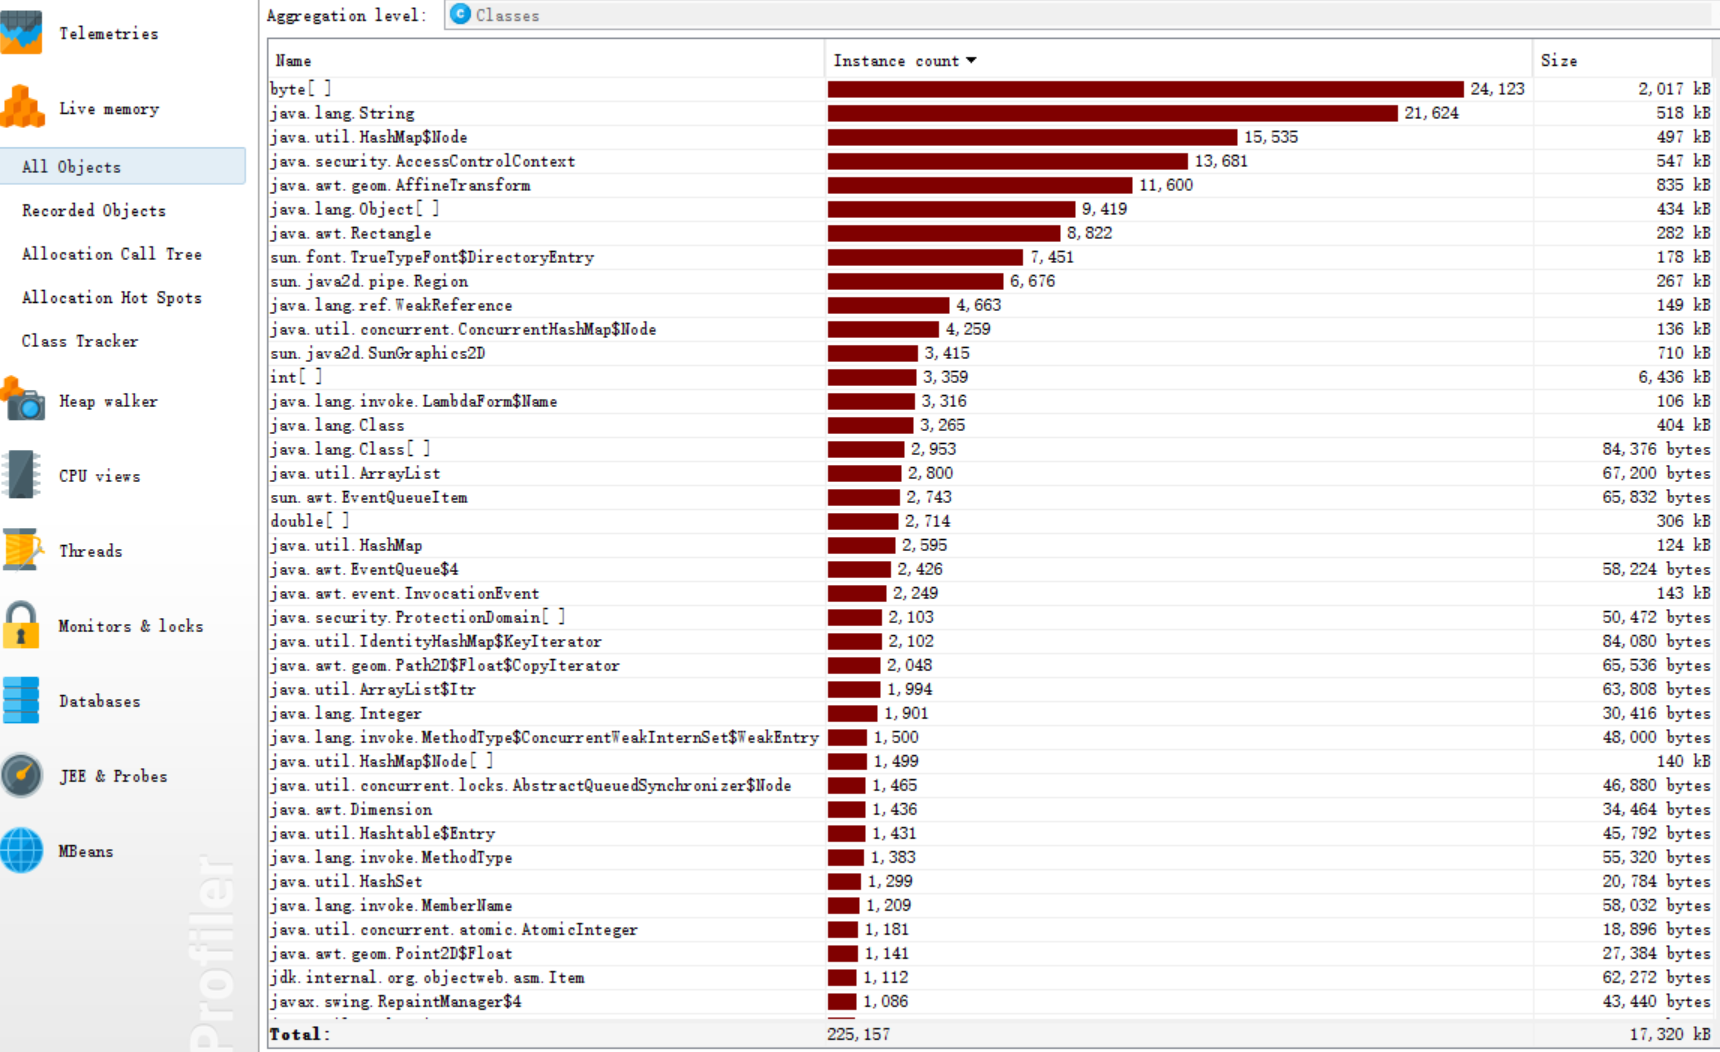Screen dimensions: 1720x1052
Task: Click the 24,123 instance count bar
Action: pos(1145,89)
